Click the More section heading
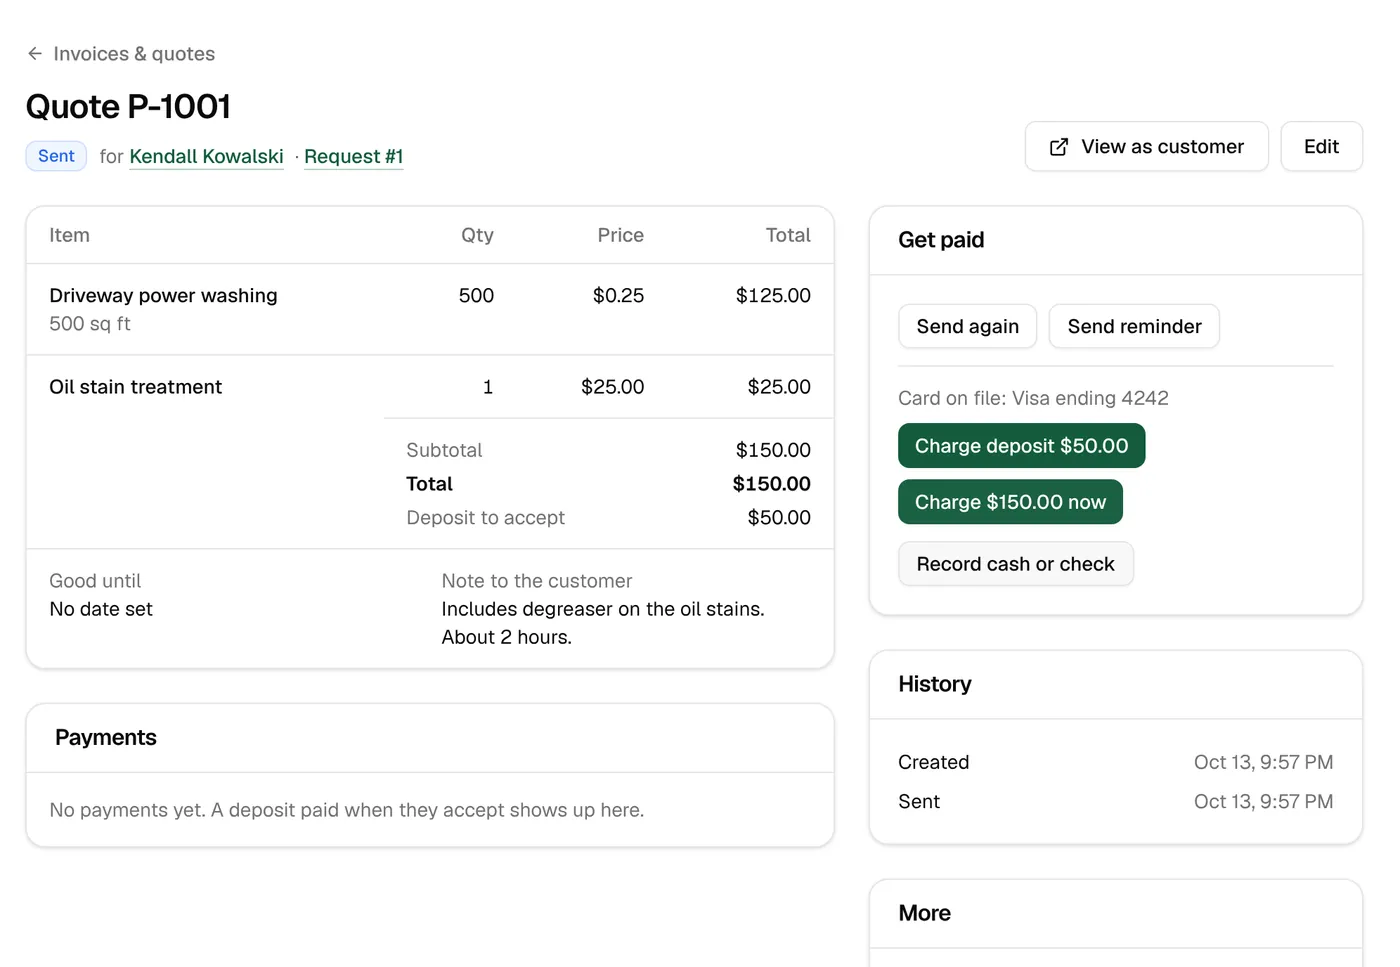Viewport: 1400px width, 967px height. pos(924,913)
